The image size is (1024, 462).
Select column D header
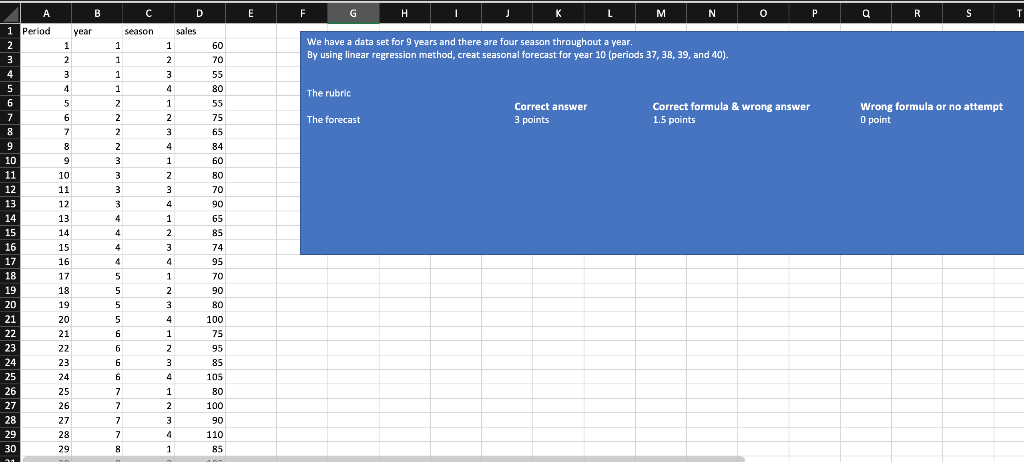pos(199,13)
